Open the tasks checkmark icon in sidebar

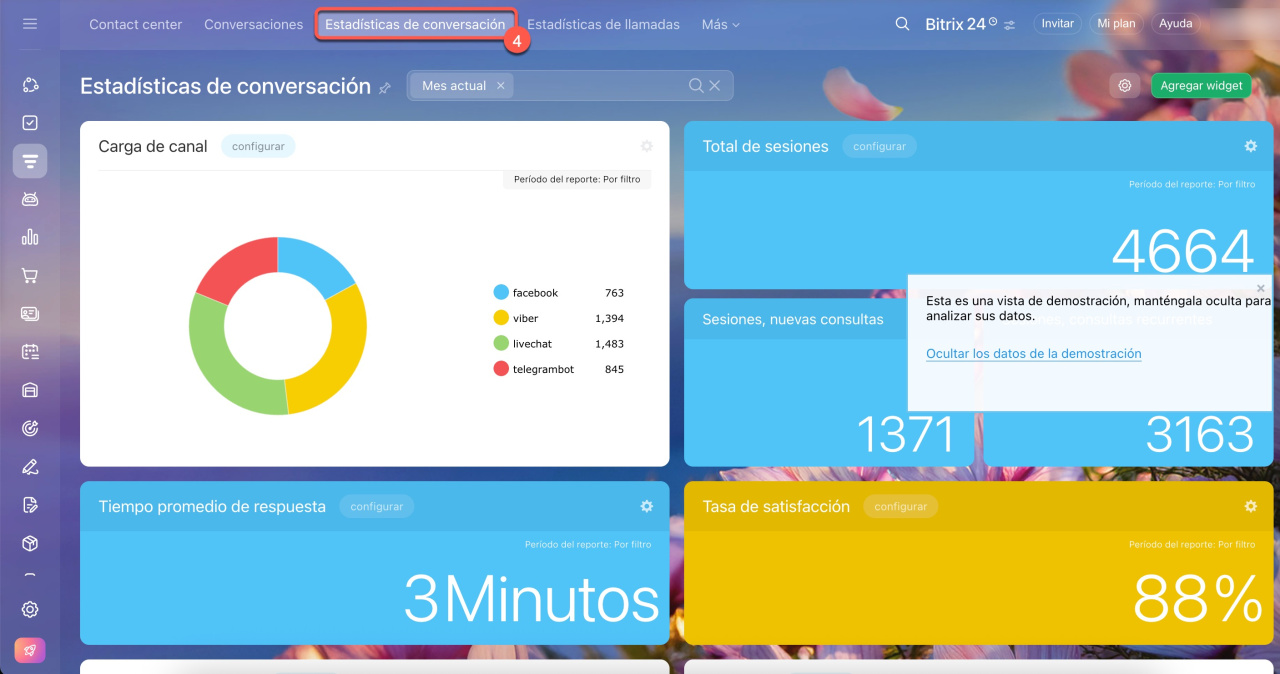click(x=30, y=123)
